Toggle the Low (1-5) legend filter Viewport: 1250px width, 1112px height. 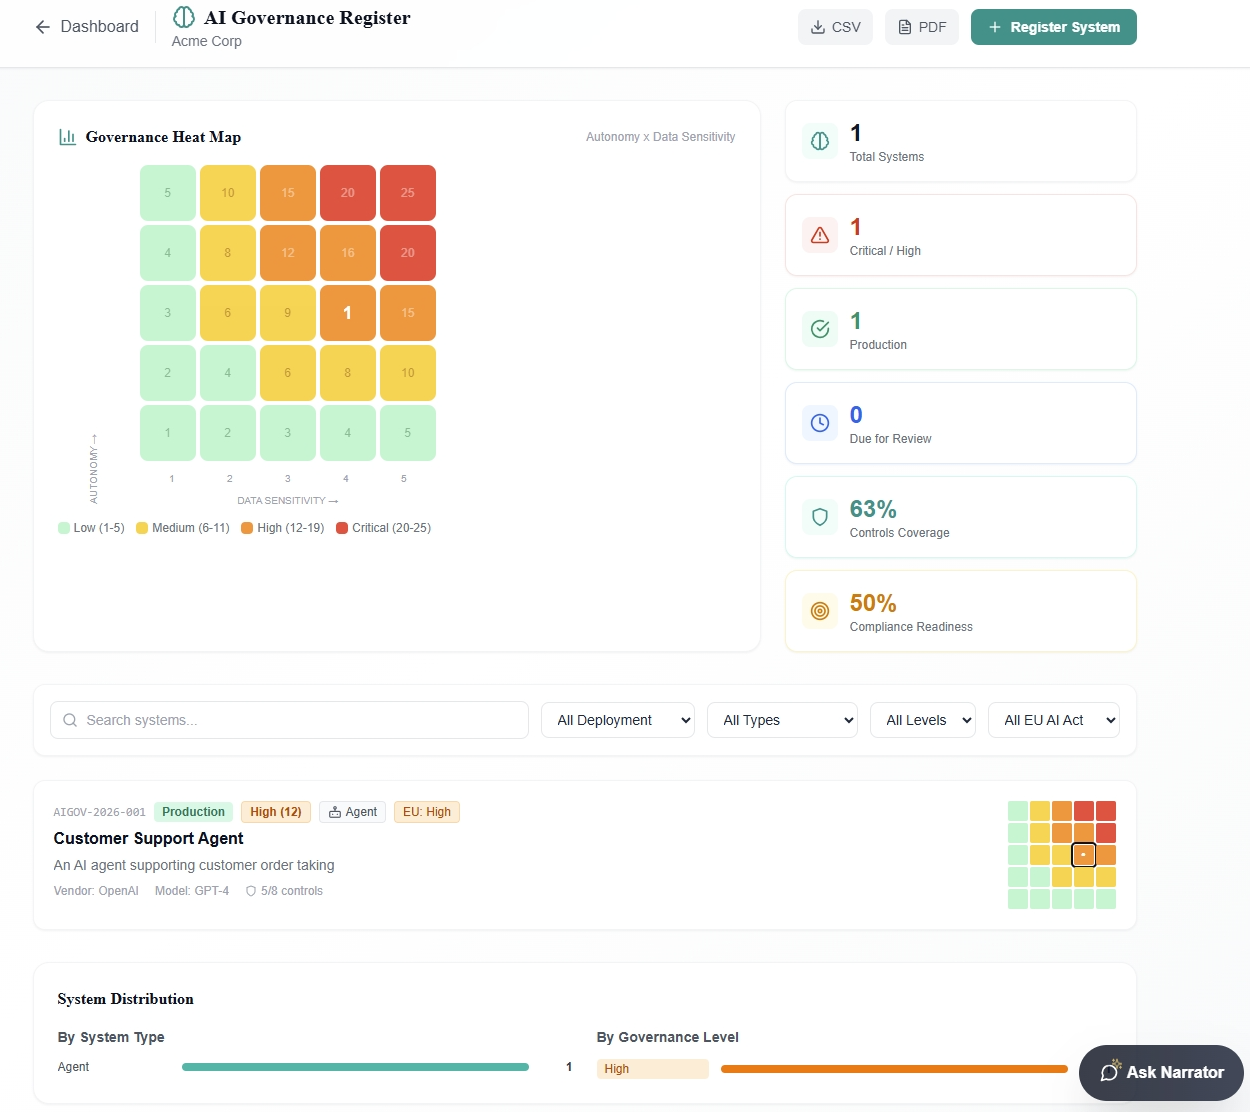click(90, 527)
